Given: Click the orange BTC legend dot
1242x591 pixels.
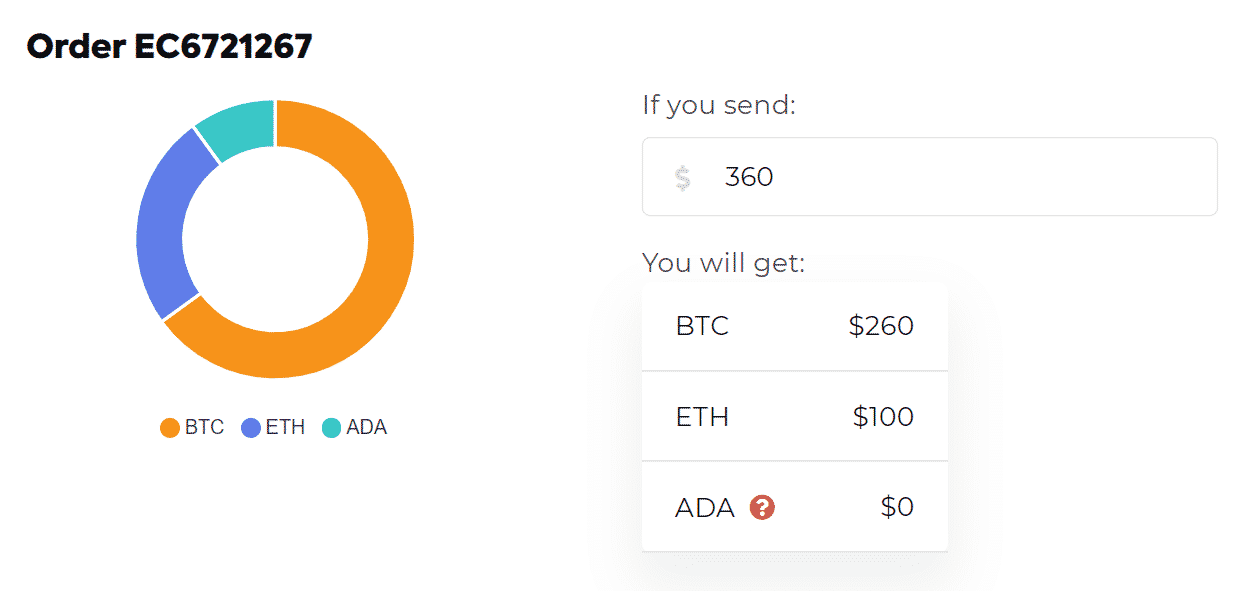Looking at the screenshot, I should pyautogui.click(x=170, y=428).
